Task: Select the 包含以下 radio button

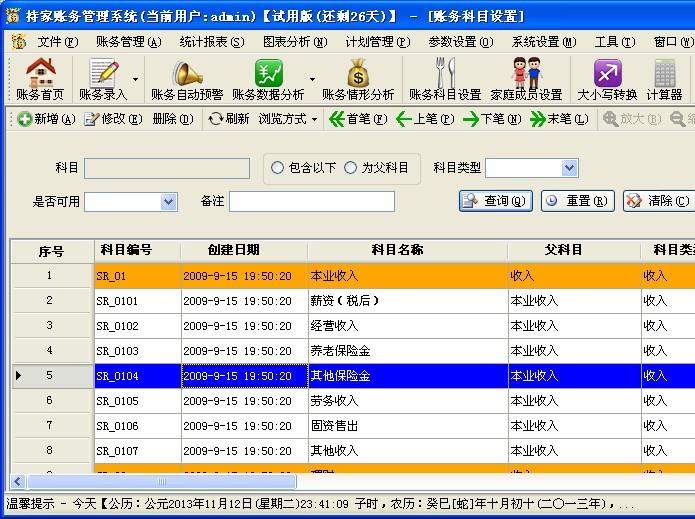Action: coord(278,168)
